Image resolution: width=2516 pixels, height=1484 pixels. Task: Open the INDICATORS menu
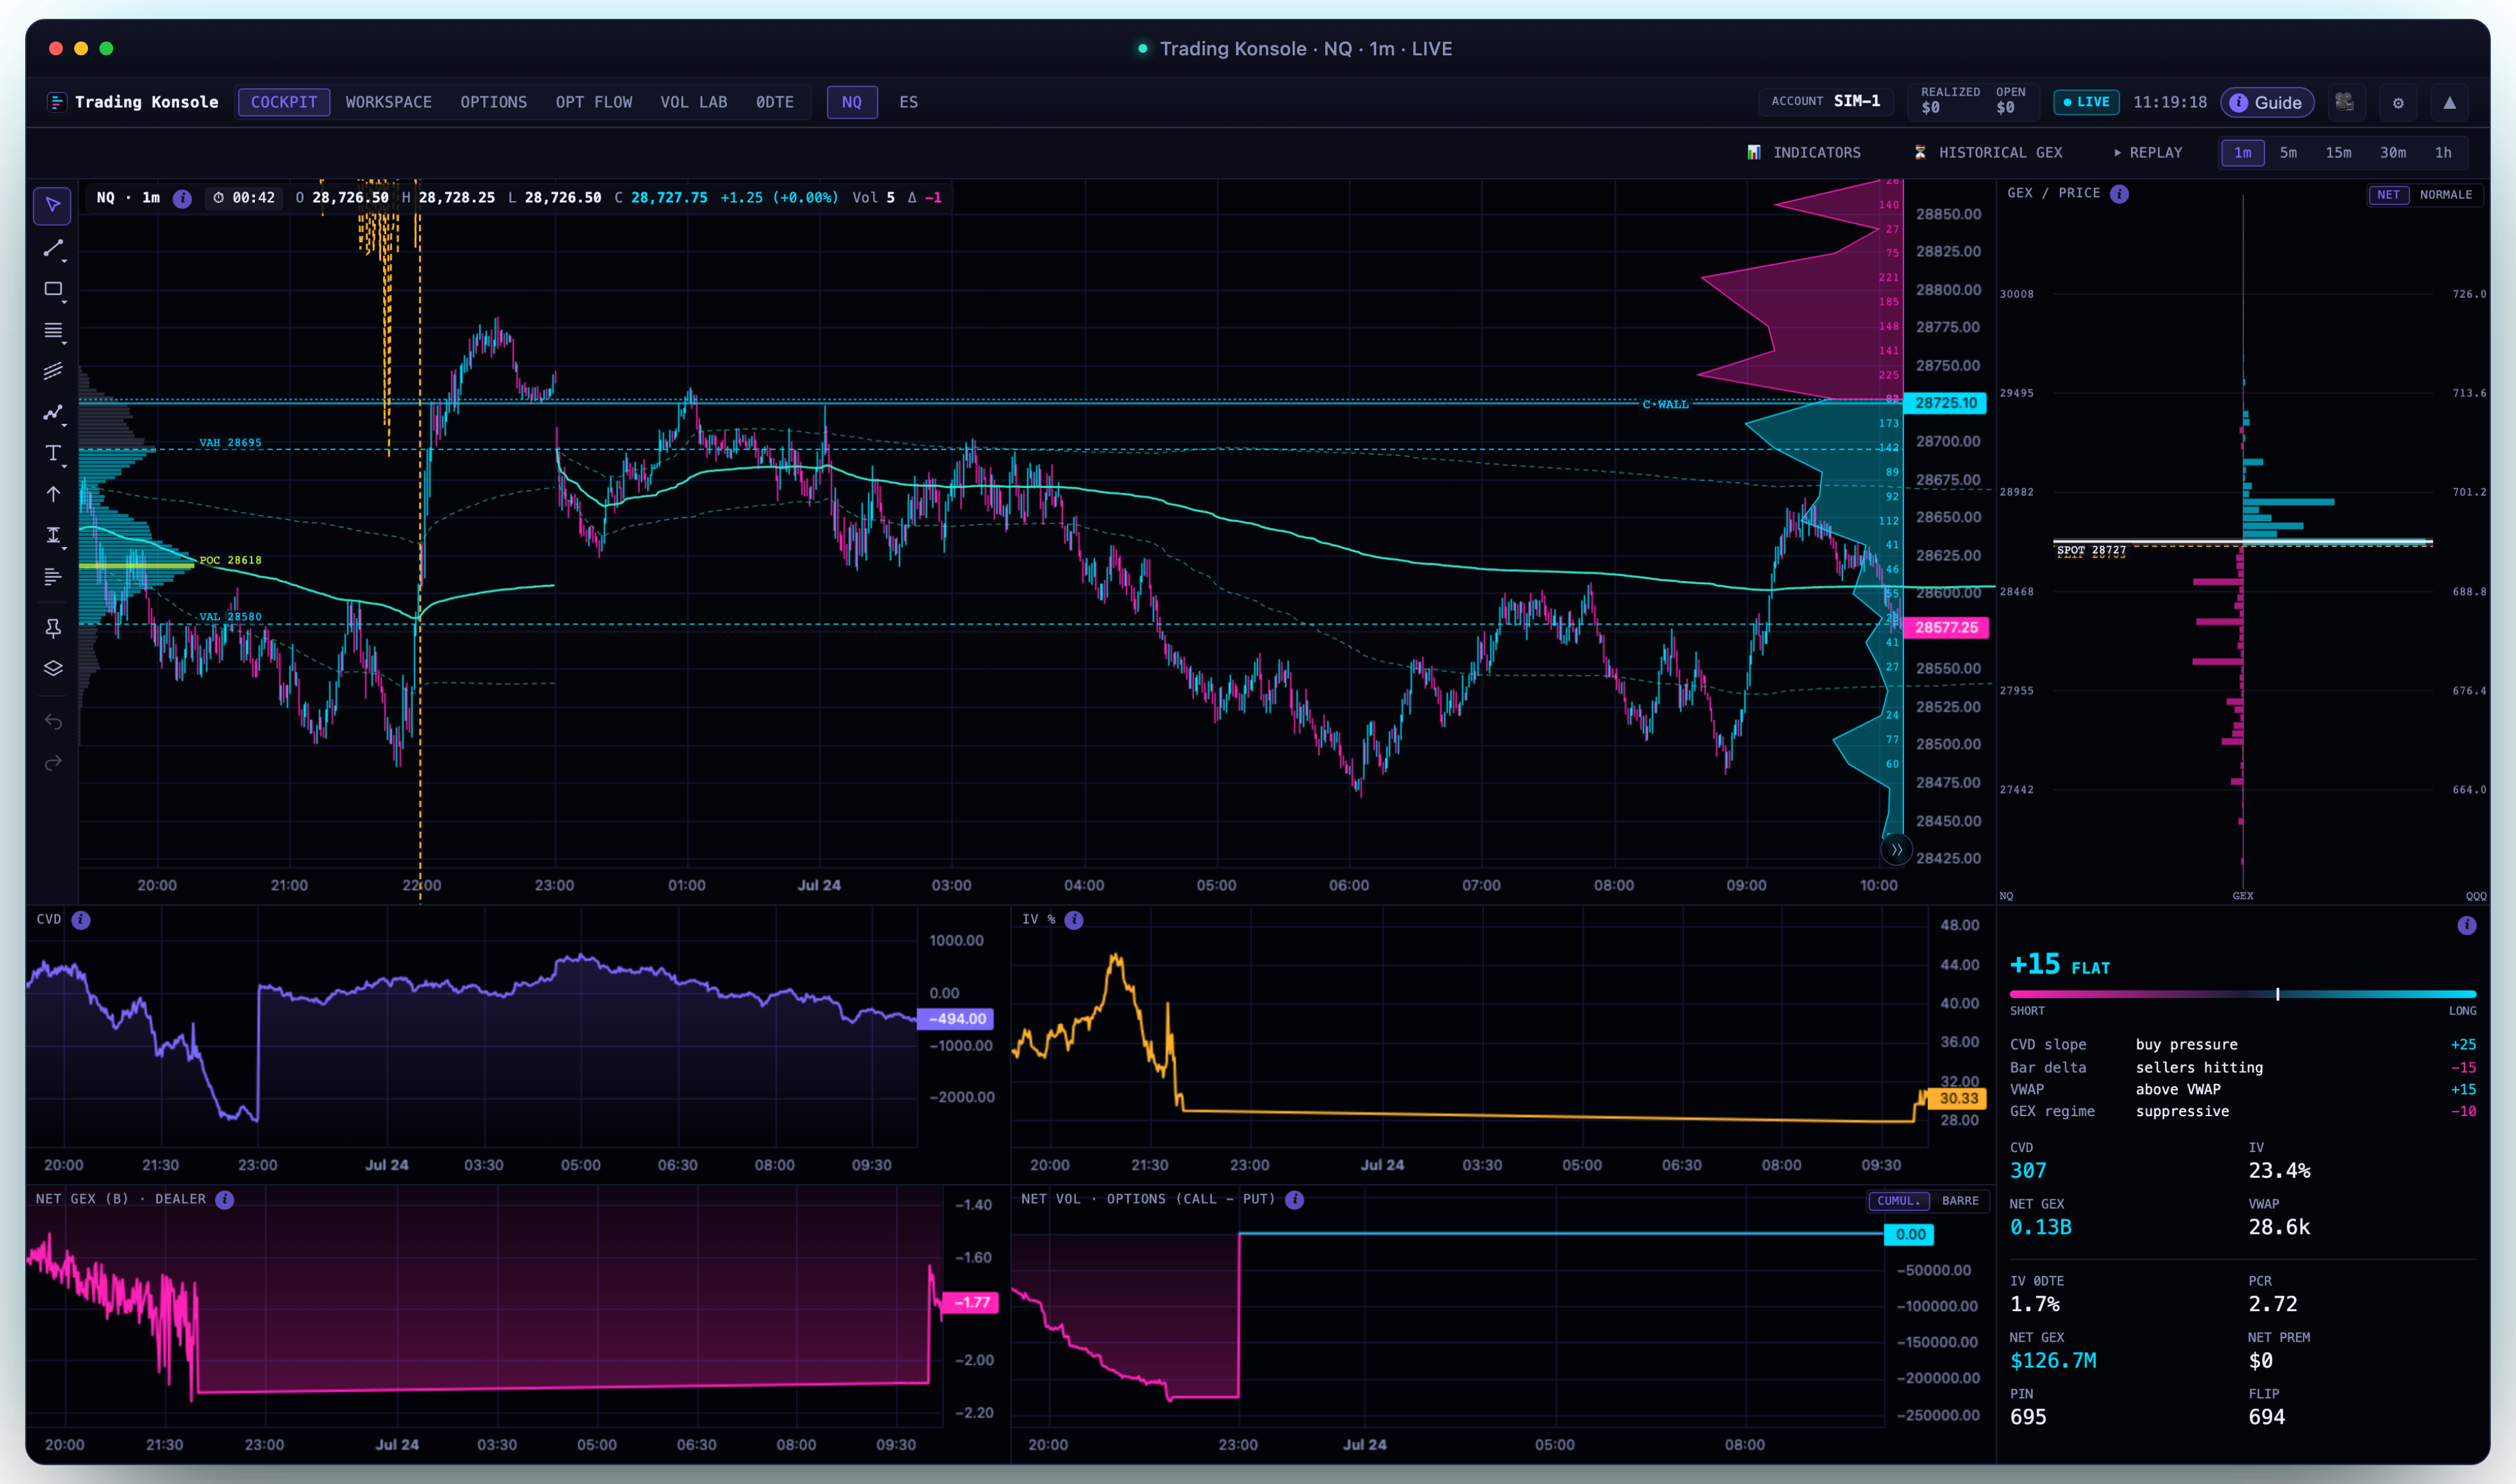click(x=1805, y=153)
